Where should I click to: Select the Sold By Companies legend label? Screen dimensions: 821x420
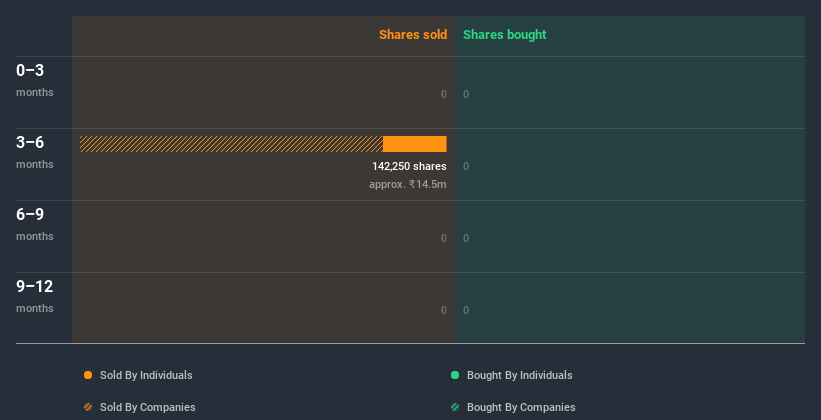(148, 407)
